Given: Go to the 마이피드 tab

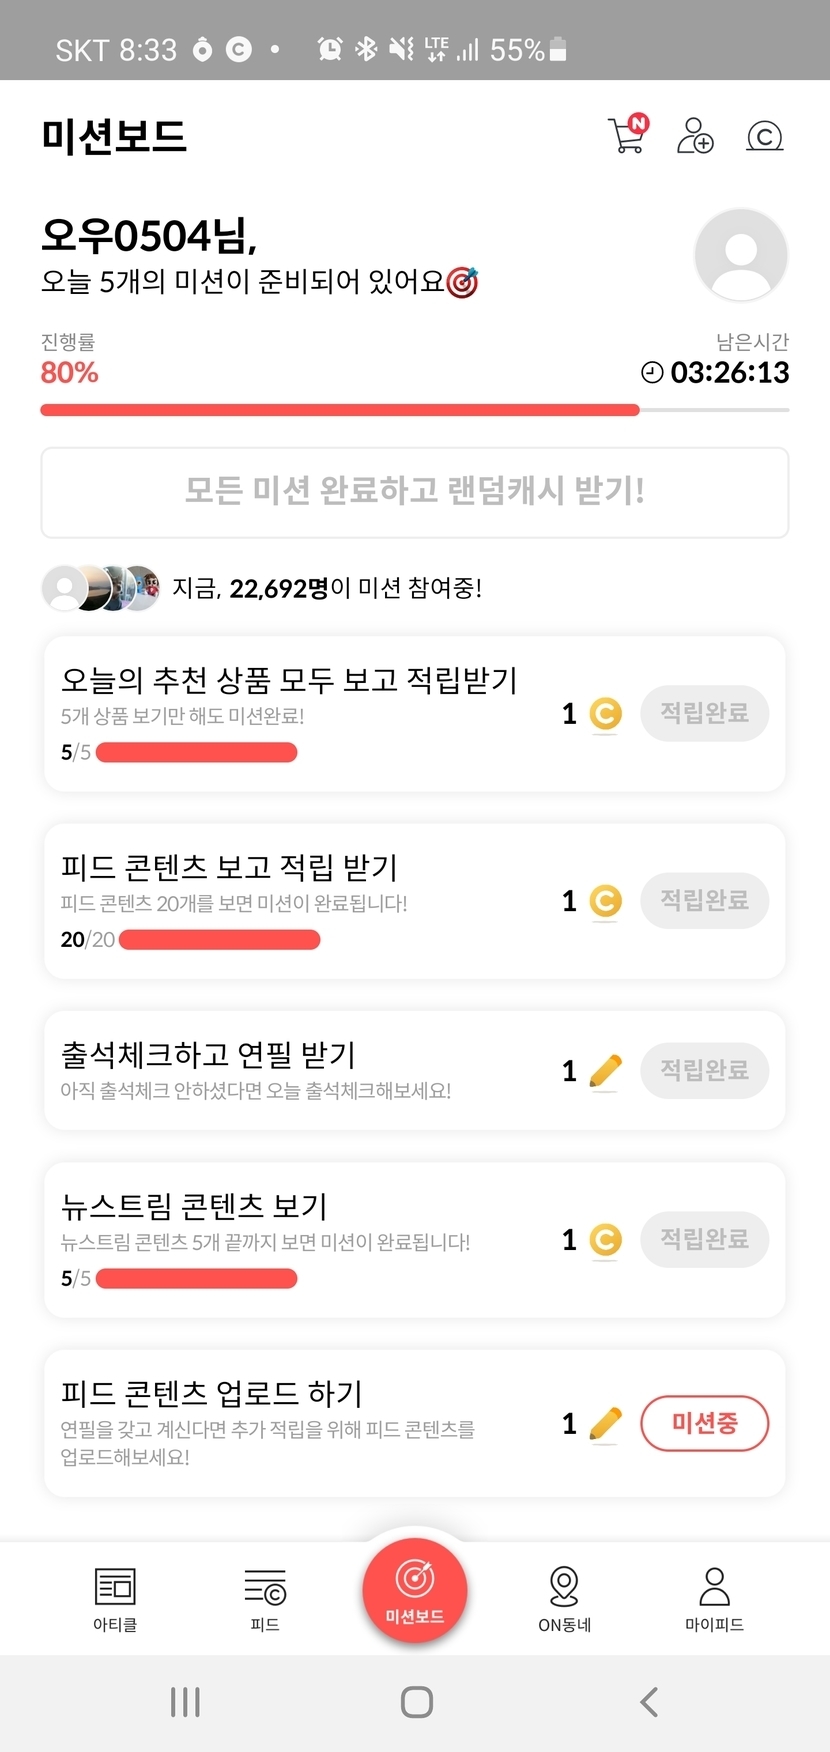Looking at the screenshot, I should 714,1598.
